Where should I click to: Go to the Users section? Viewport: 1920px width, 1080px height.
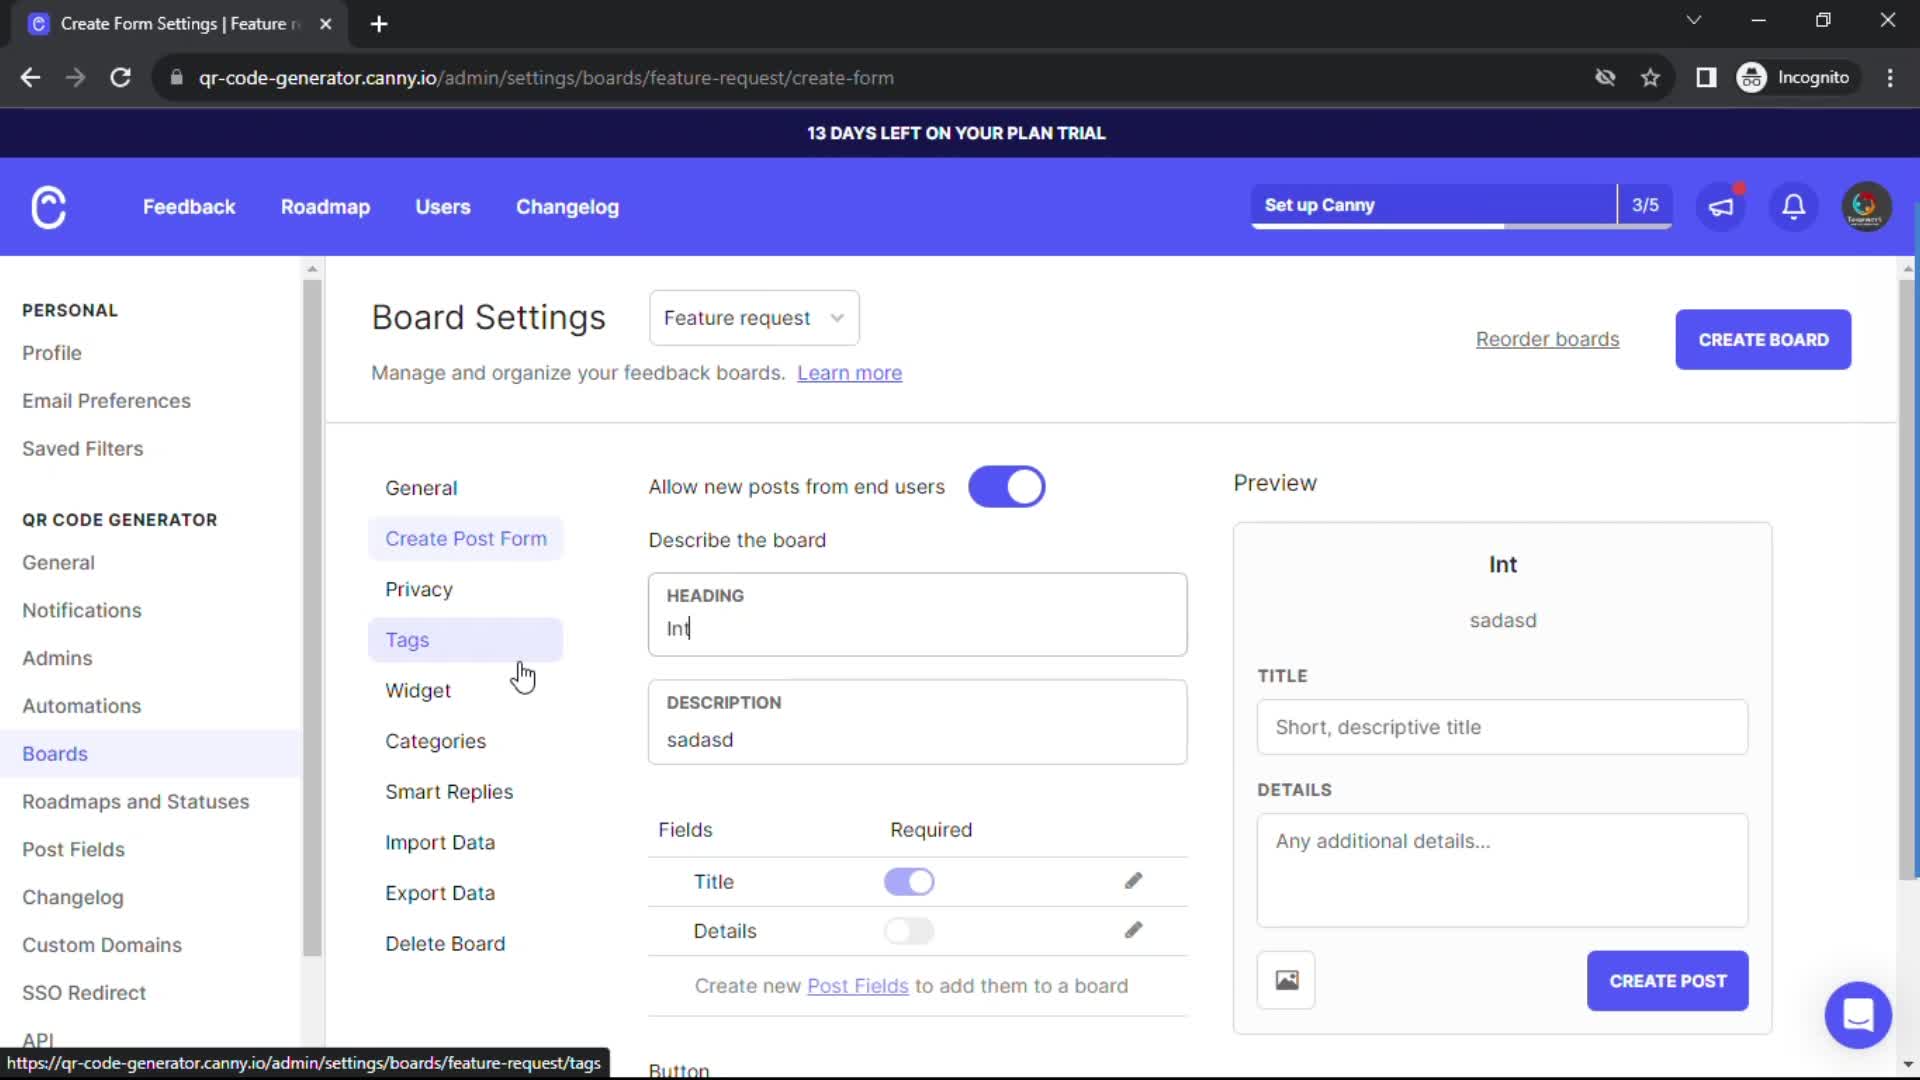[443, 207]
